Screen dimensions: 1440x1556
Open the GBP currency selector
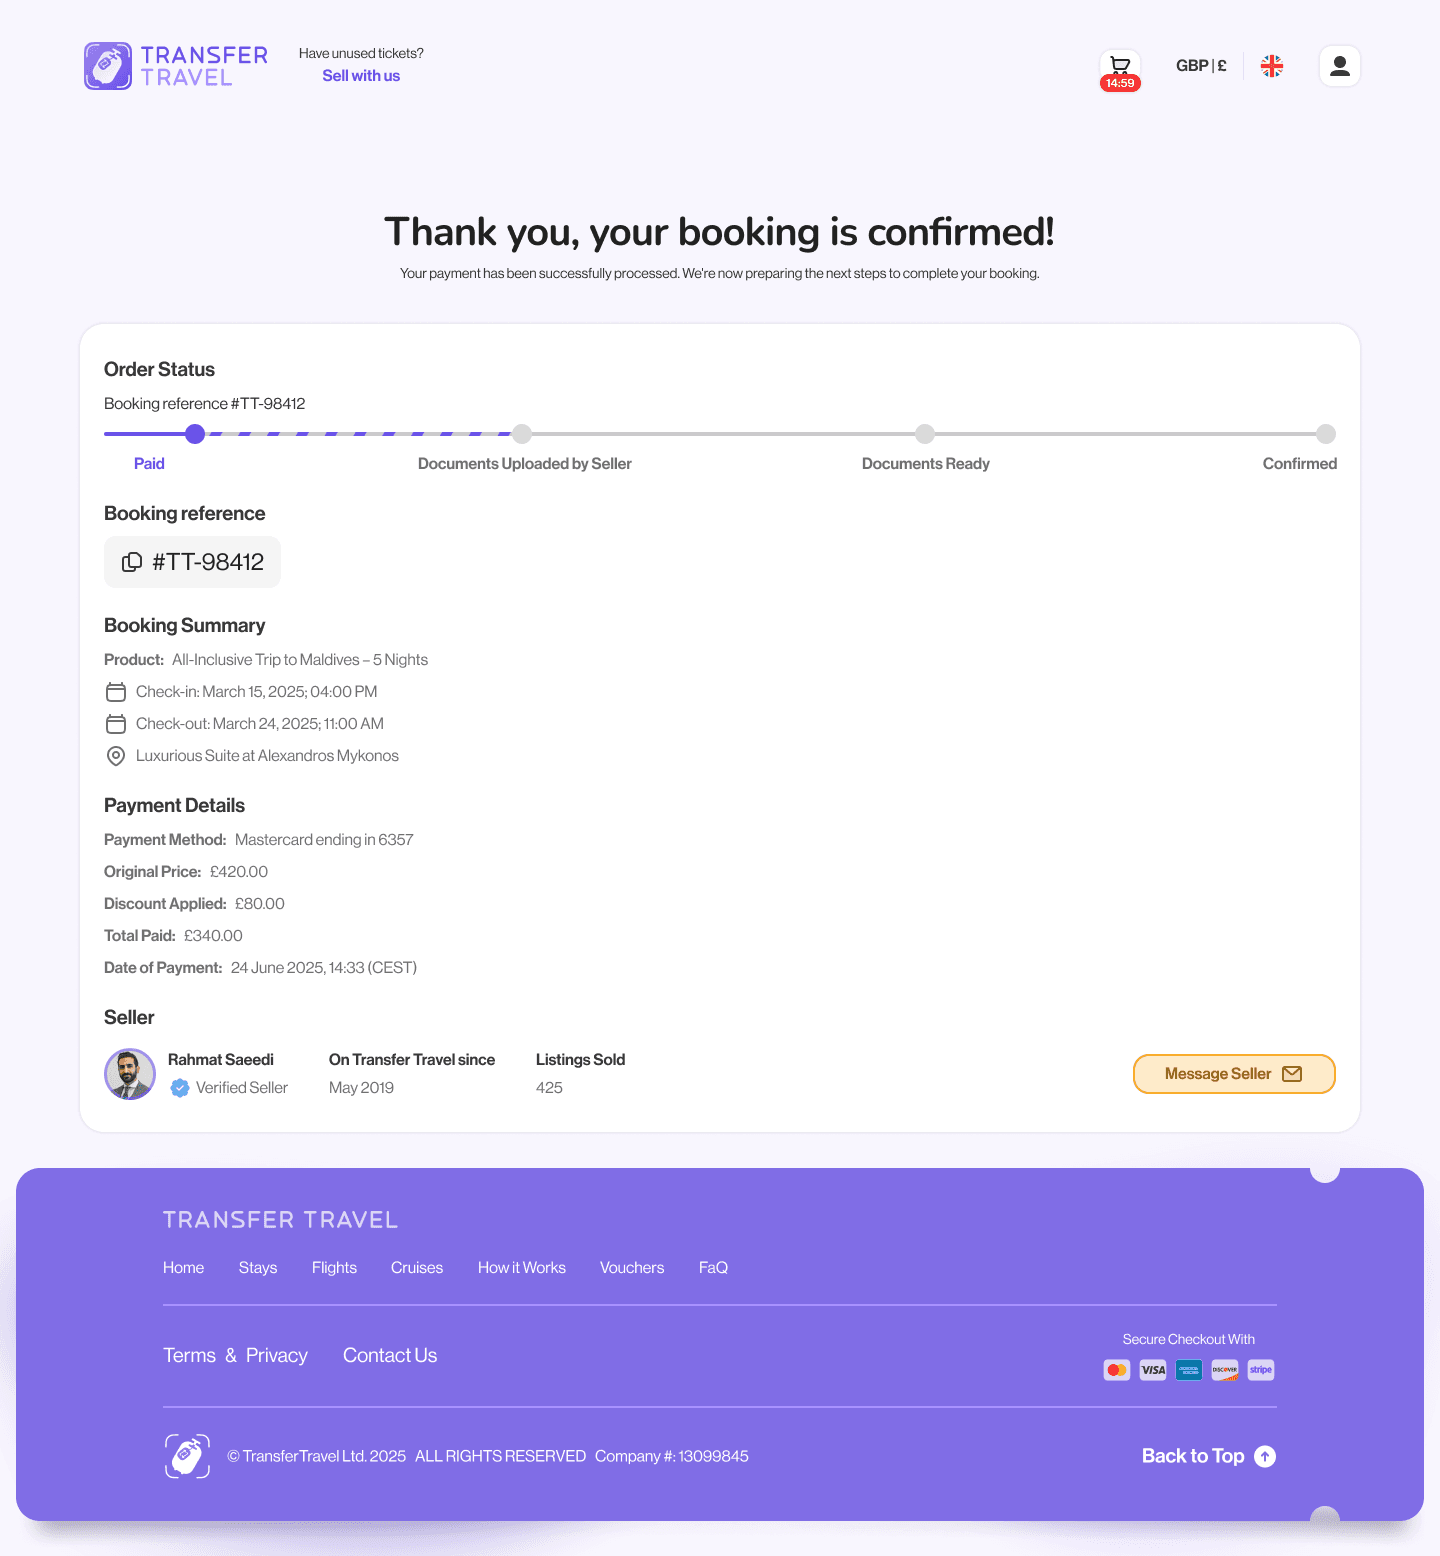(x=1201, y=65)
